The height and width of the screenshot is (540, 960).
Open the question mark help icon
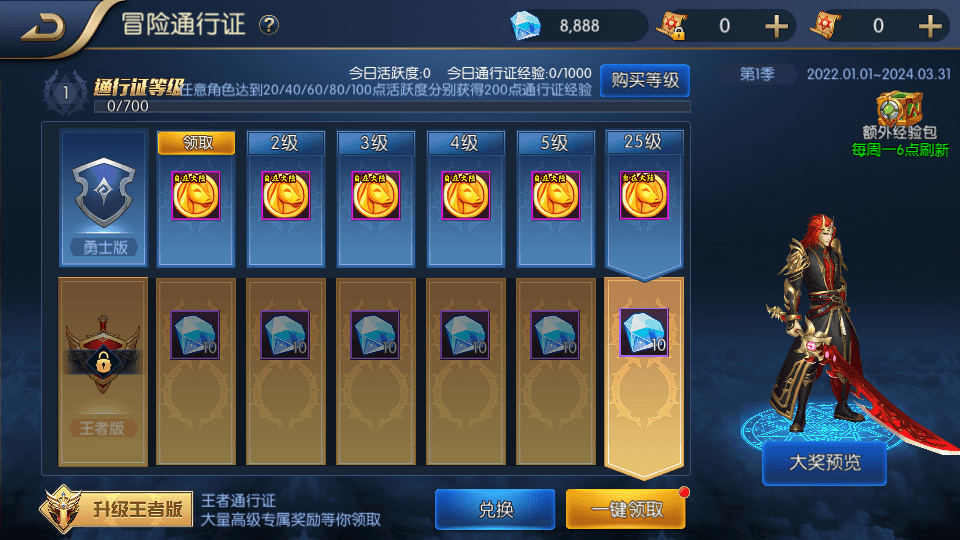click(x=269, y=25)
